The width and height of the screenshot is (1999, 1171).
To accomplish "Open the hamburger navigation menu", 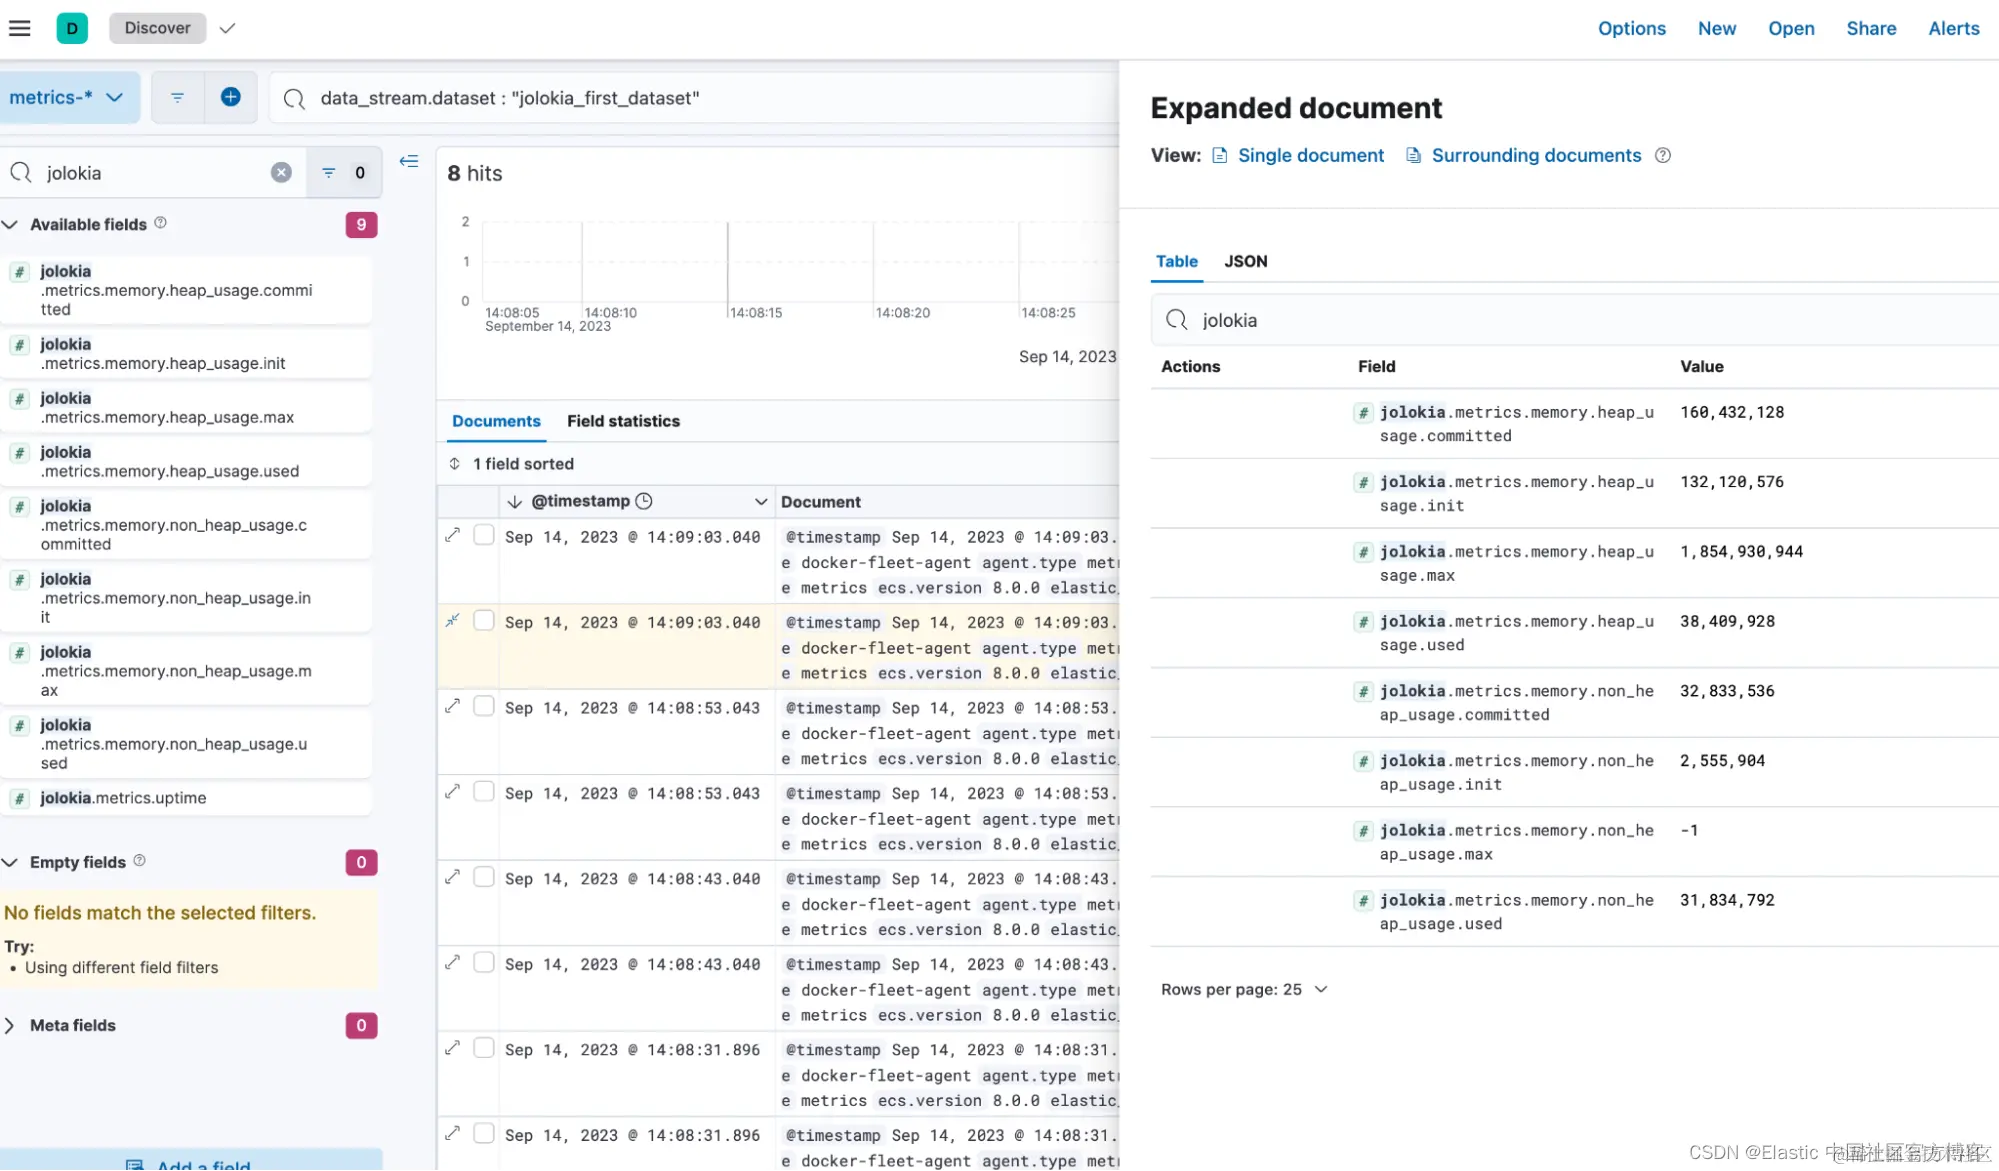I will tap(20, 28).
